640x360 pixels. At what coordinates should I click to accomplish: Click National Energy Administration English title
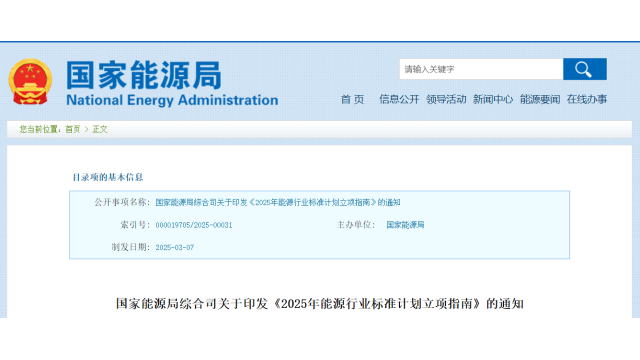pyautogui.click(x=172, y=100)
